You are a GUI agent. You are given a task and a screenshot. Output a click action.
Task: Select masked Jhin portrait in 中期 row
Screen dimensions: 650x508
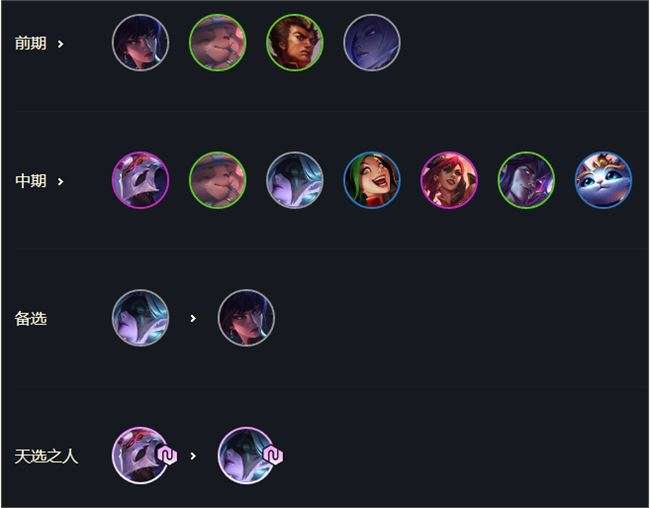(x=141, y=180)
